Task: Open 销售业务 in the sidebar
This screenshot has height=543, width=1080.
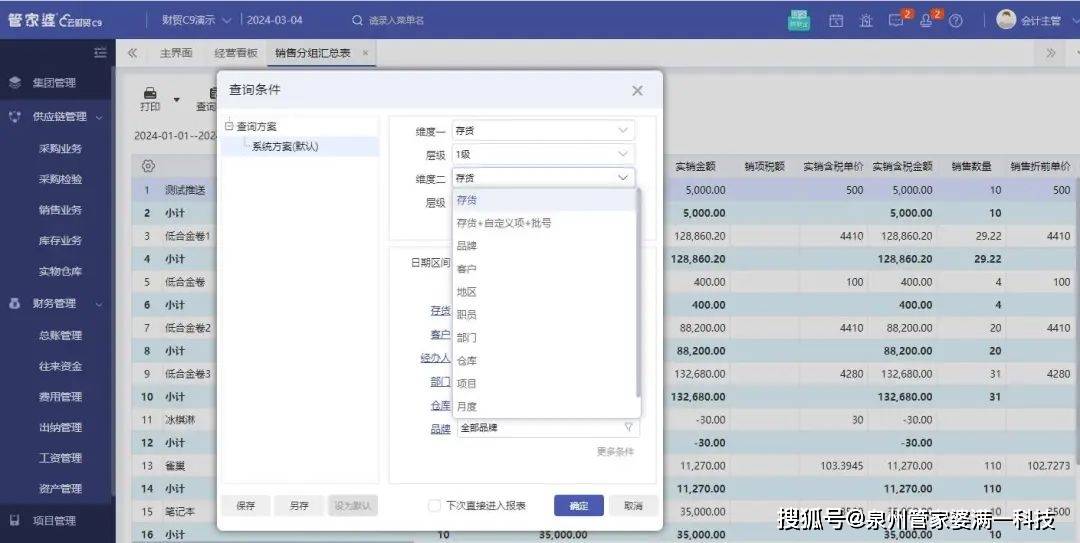Action: [61, 209]
